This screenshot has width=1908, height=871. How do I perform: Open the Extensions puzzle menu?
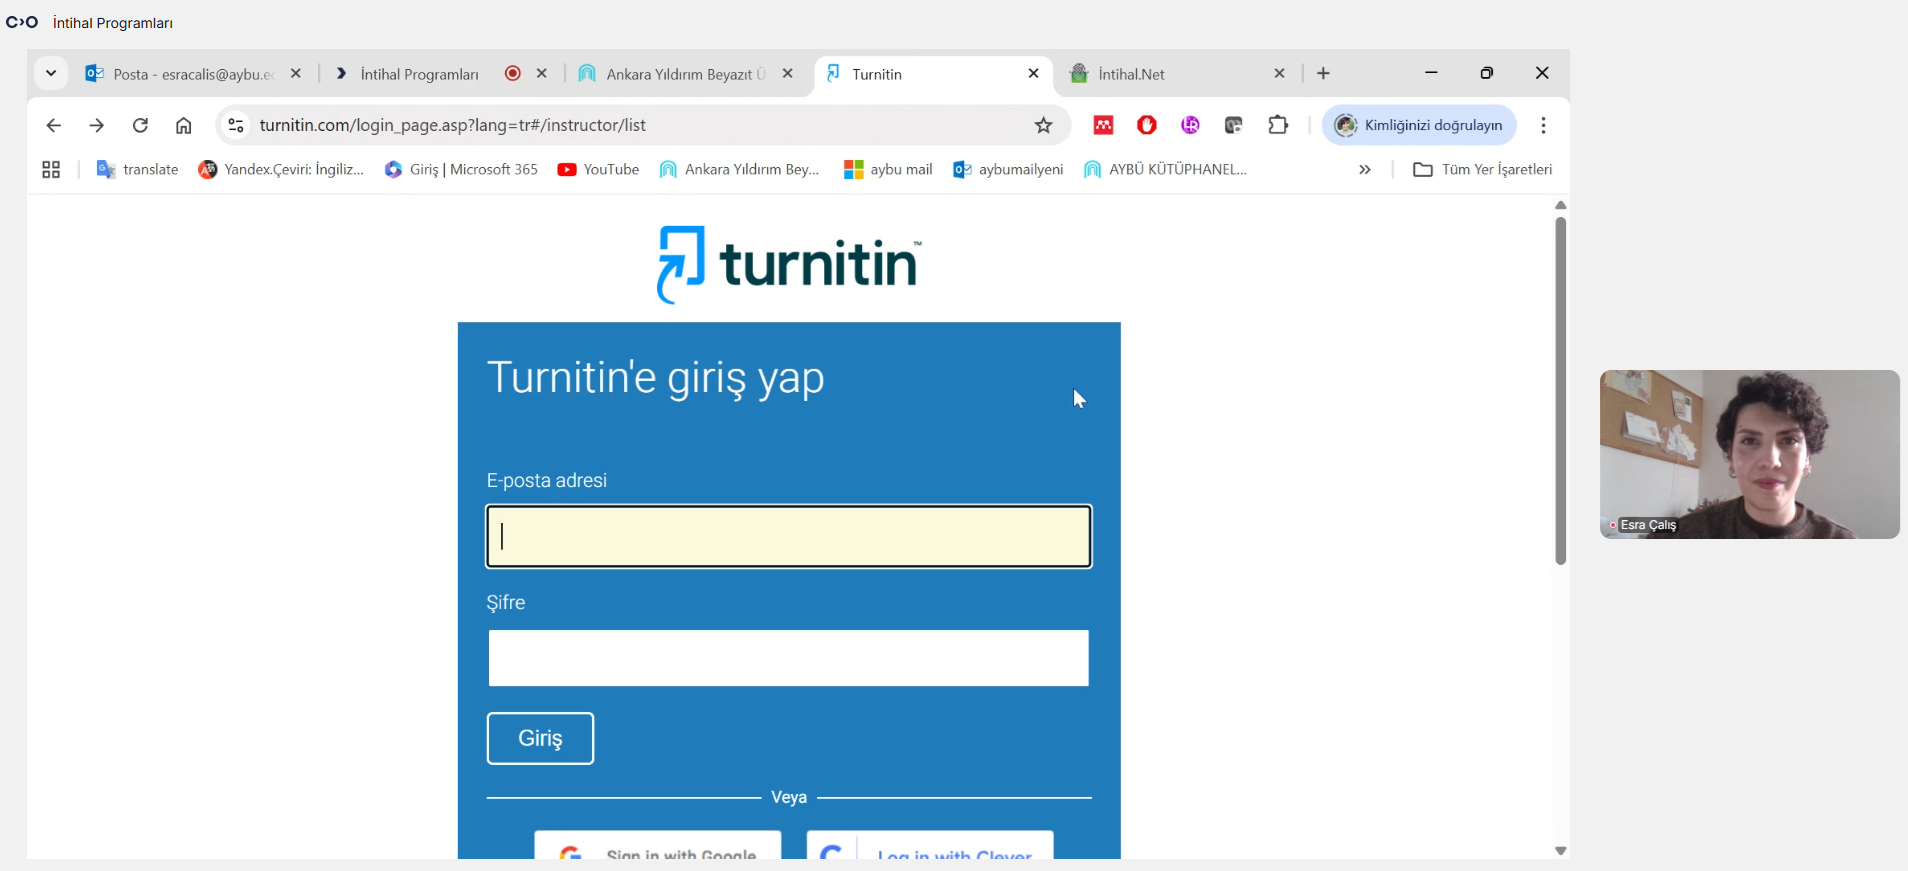click(x=1278, y=125)
